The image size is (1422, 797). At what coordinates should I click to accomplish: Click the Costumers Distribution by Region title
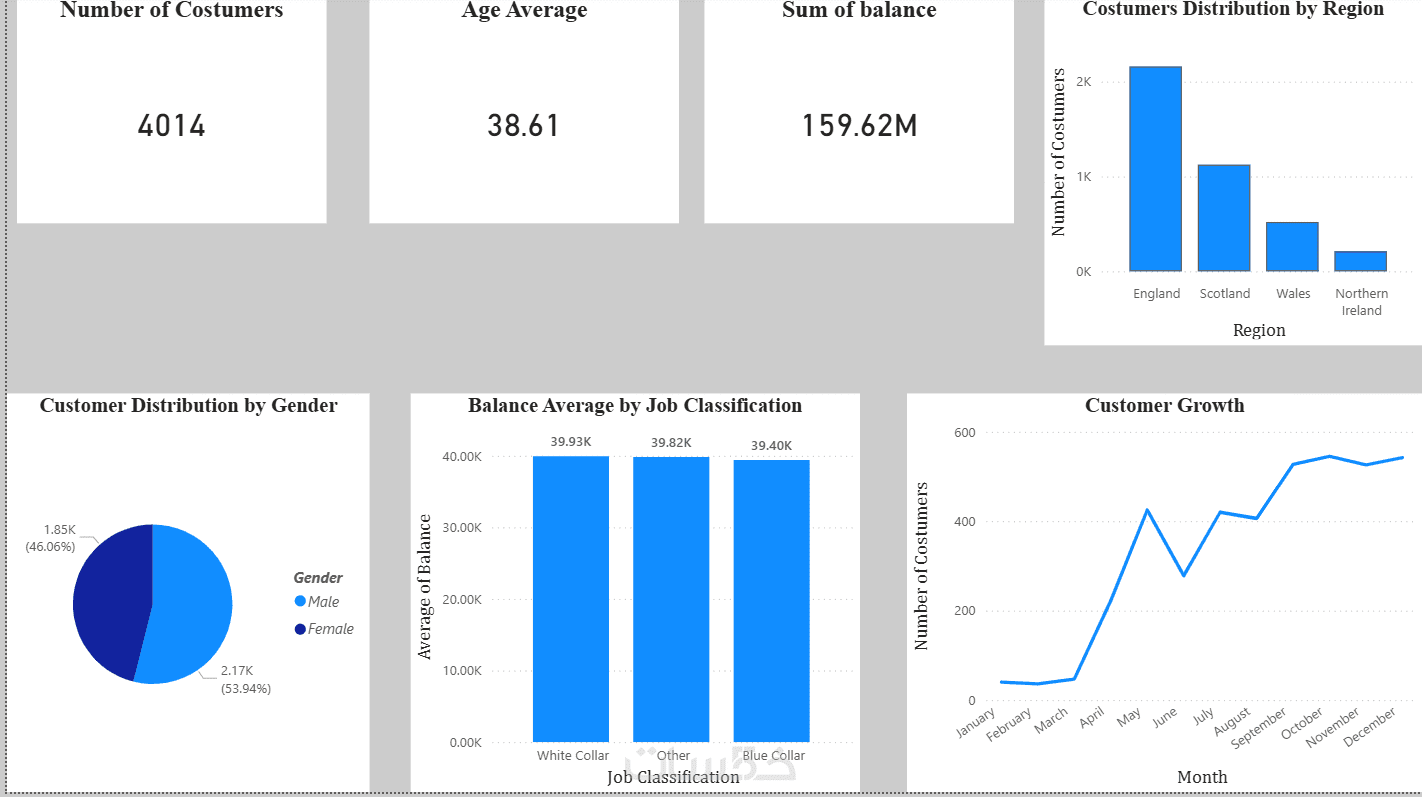[1233, 9]
